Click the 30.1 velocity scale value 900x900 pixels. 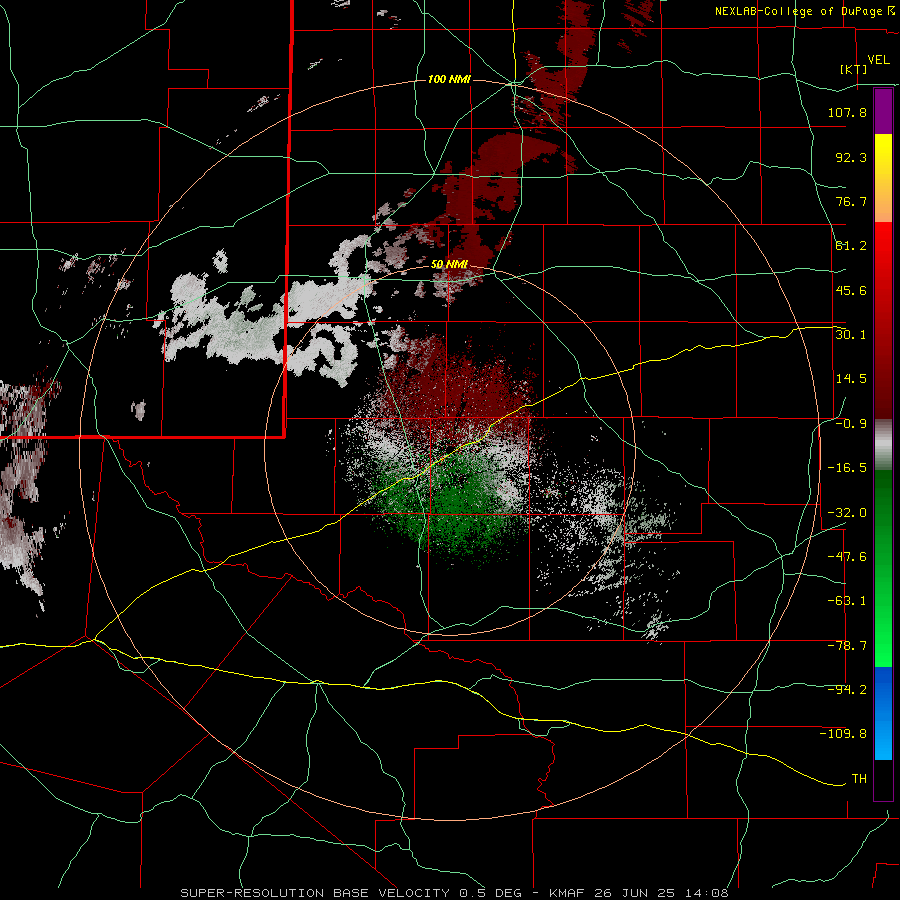(x=851, y=335)
